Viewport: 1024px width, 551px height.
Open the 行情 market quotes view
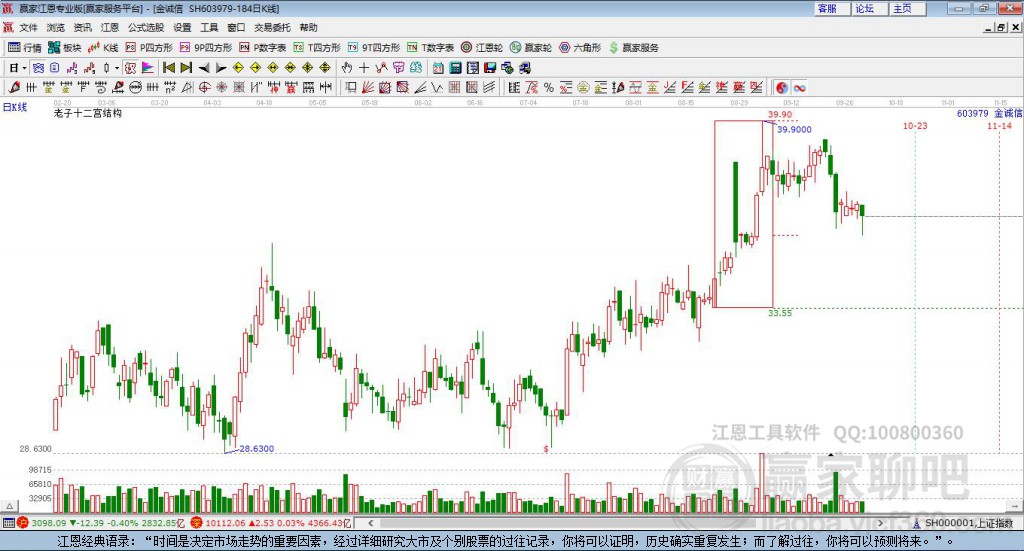point(24,48)
